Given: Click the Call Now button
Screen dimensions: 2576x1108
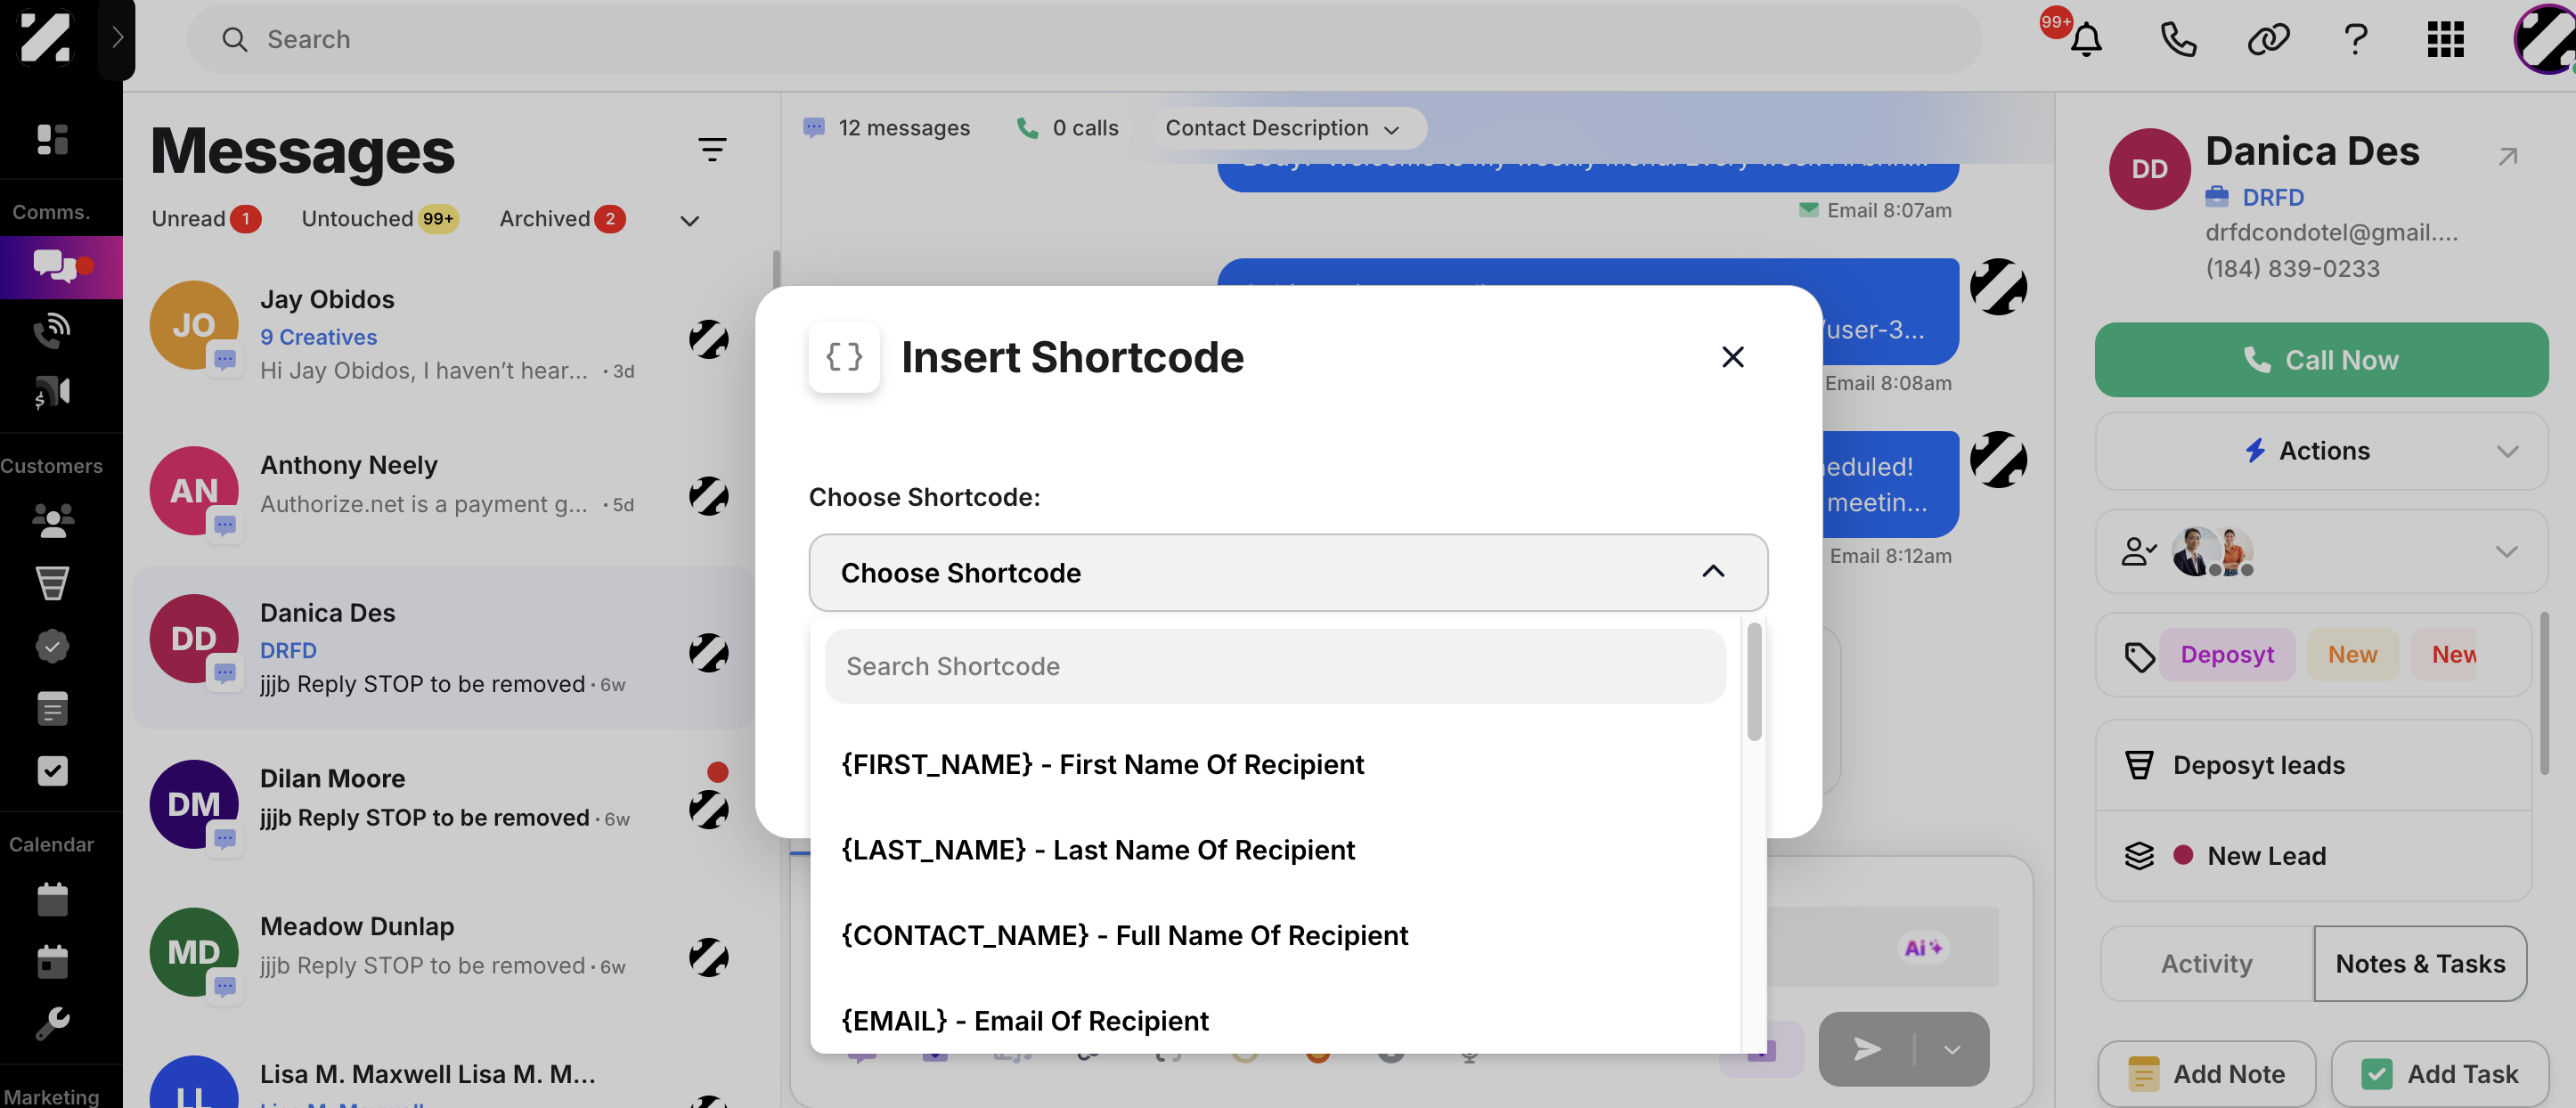Looking at the screenshot, I should [x=2320, y=360].
